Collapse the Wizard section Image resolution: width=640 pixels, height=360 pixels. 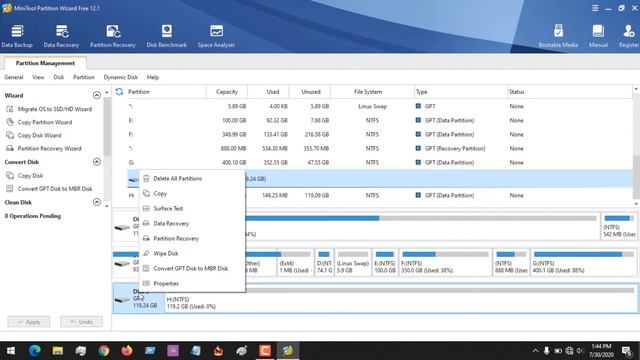point(97,95)
